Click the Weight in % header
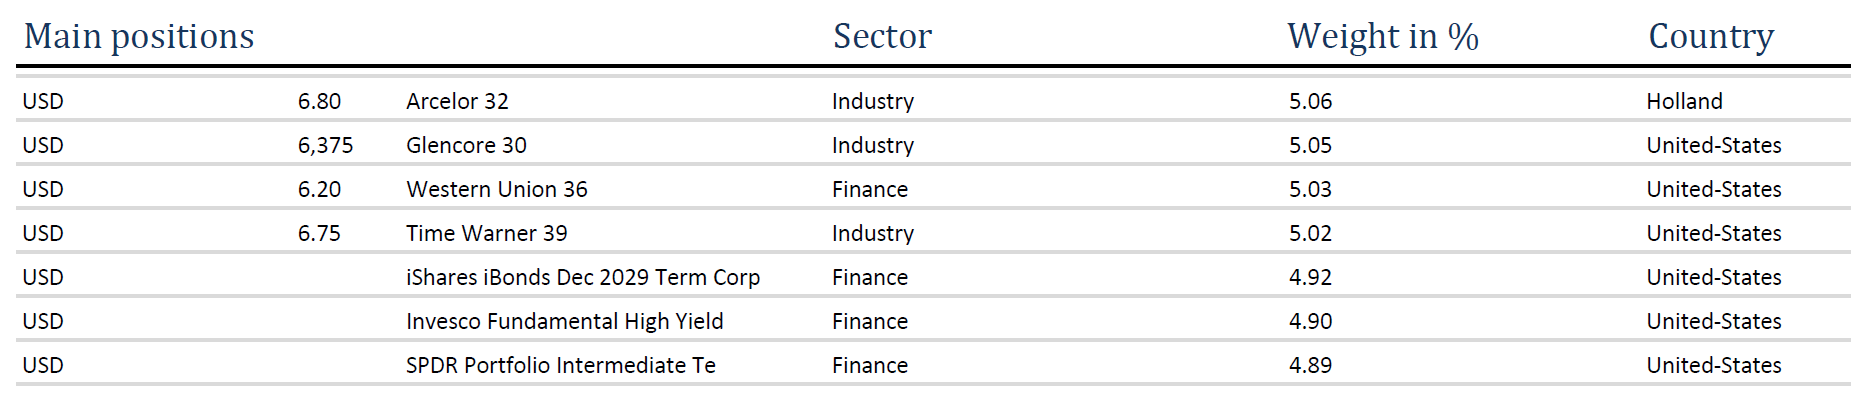1870x408 pixels. (1382, 36)
